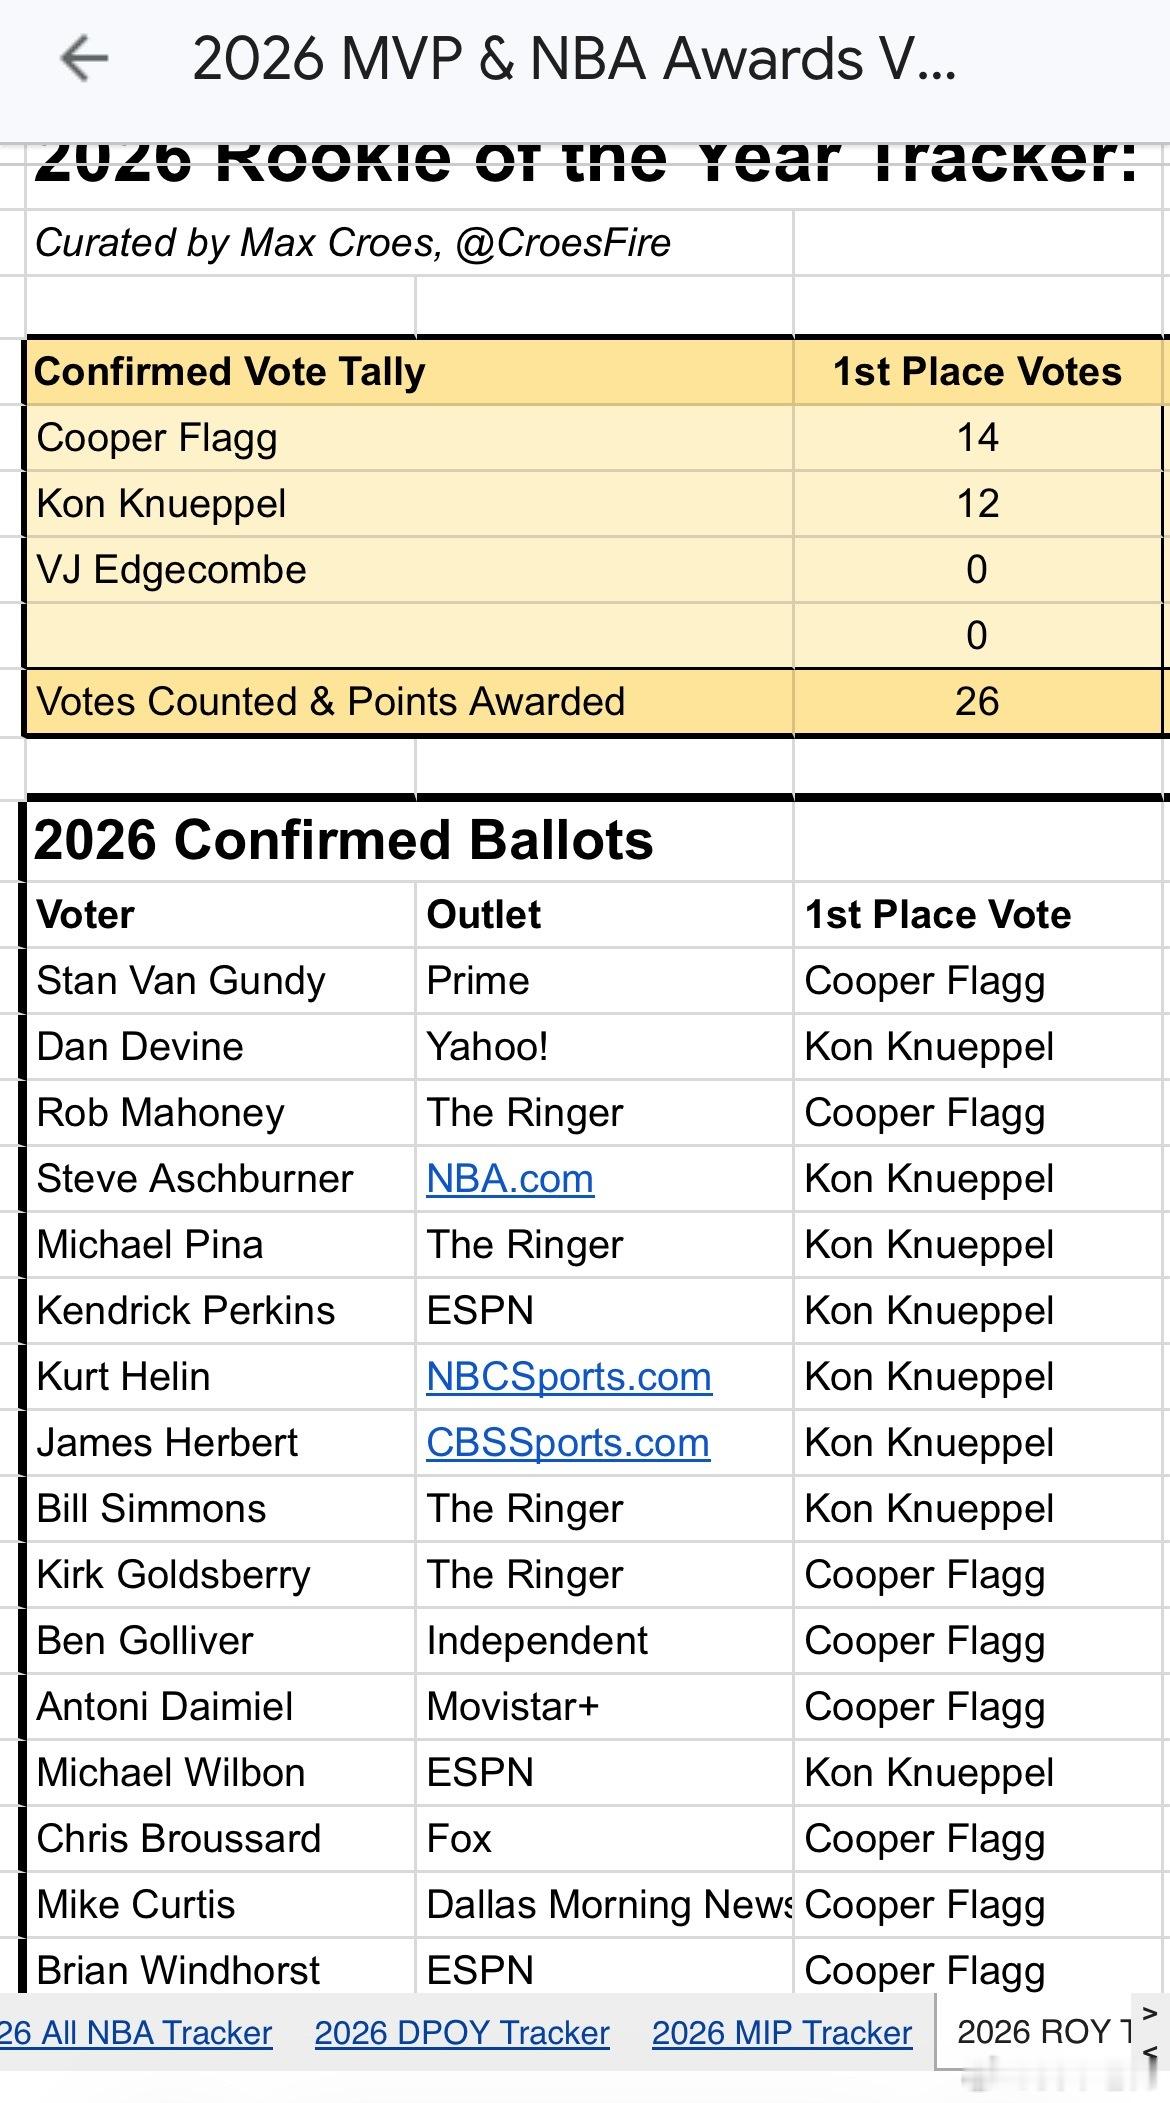Click the CBSSports.com link

pos(567,1443)
